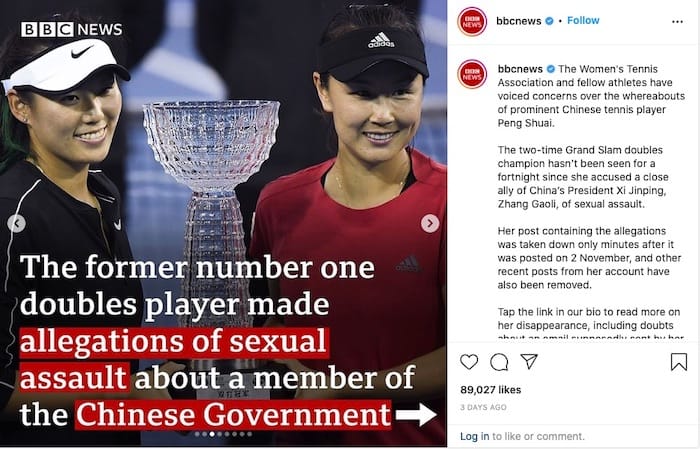Open bbcnews username in the post header
This screenshot has height=449, width=700.
[x=519, y=21]
